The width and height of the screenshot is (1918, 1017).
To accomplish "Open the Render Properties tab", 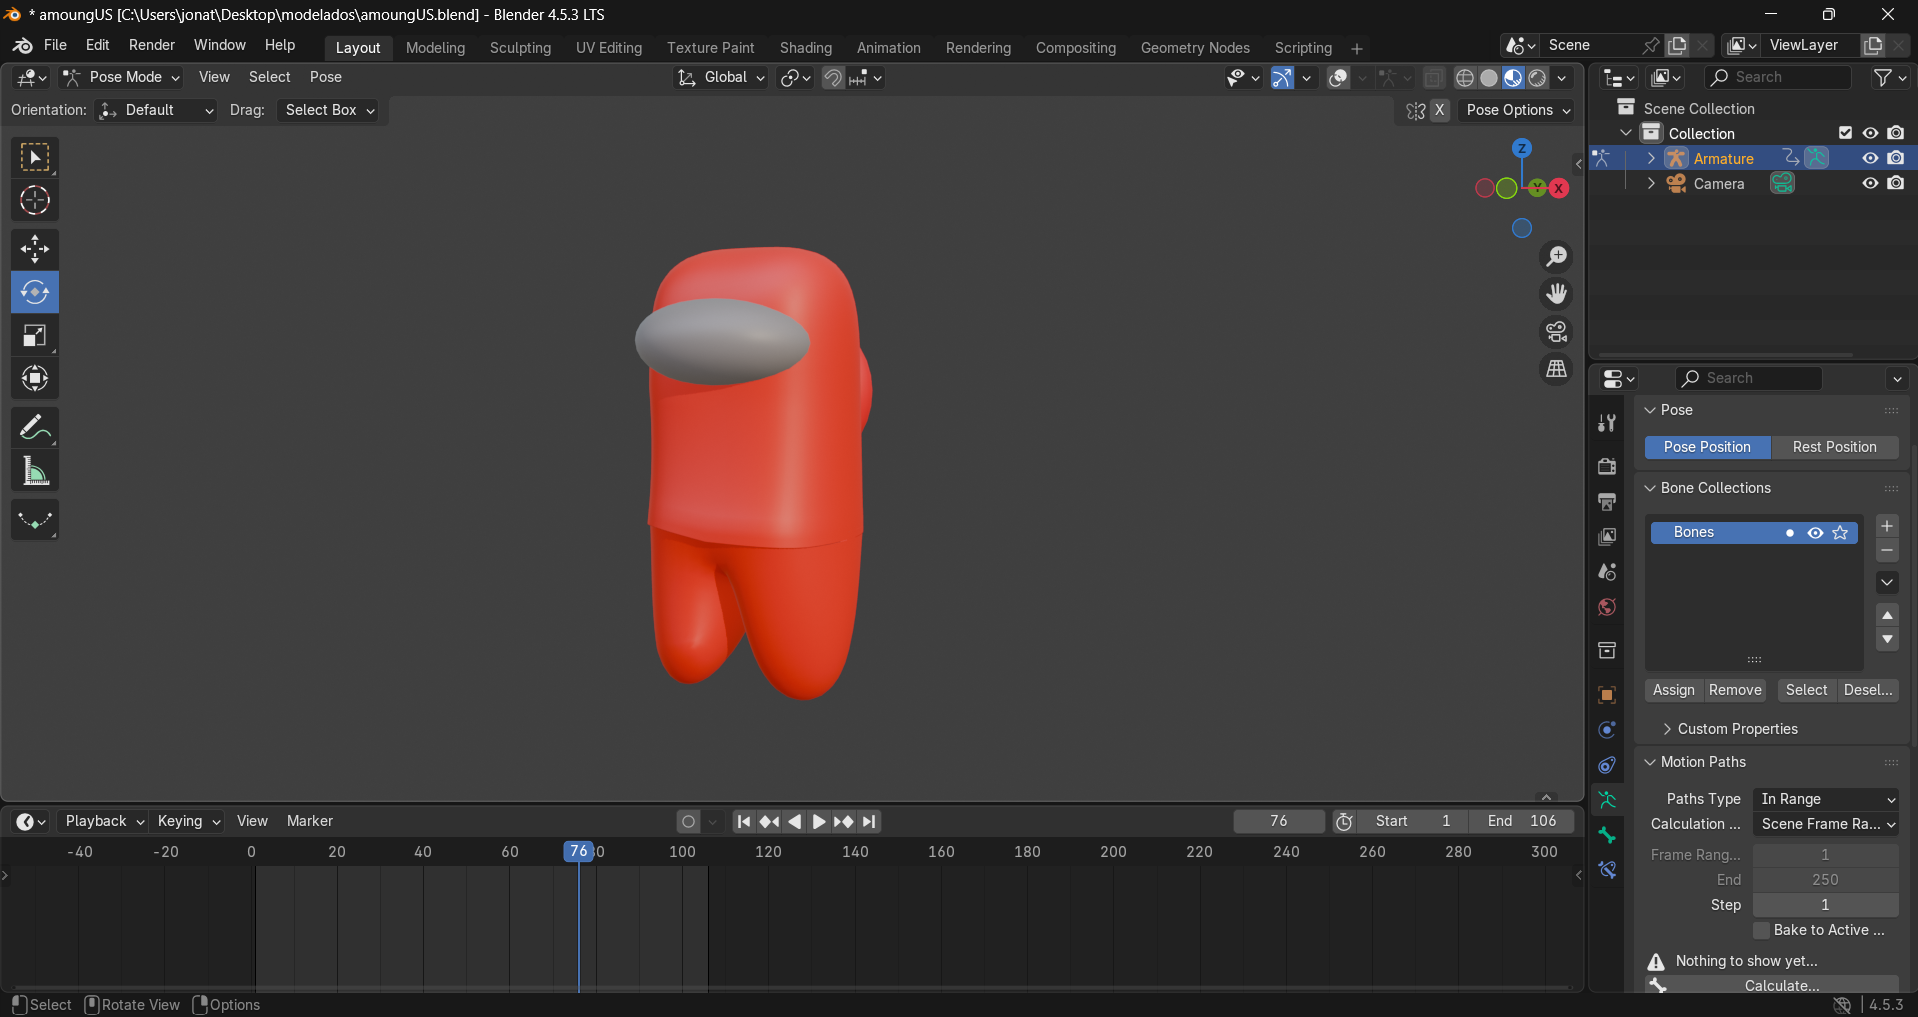I will tap(1606, 465).
